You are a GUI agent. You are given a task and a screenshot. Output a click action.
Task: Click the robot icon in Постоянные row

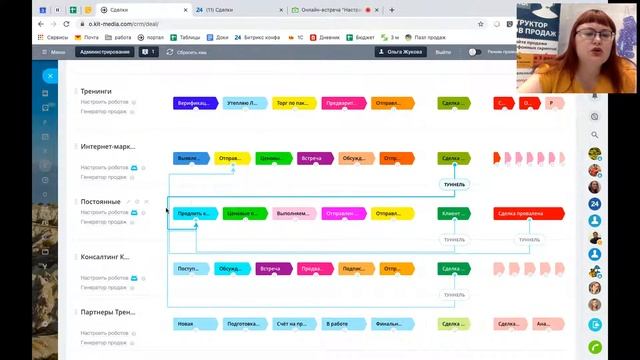[134, 213]
